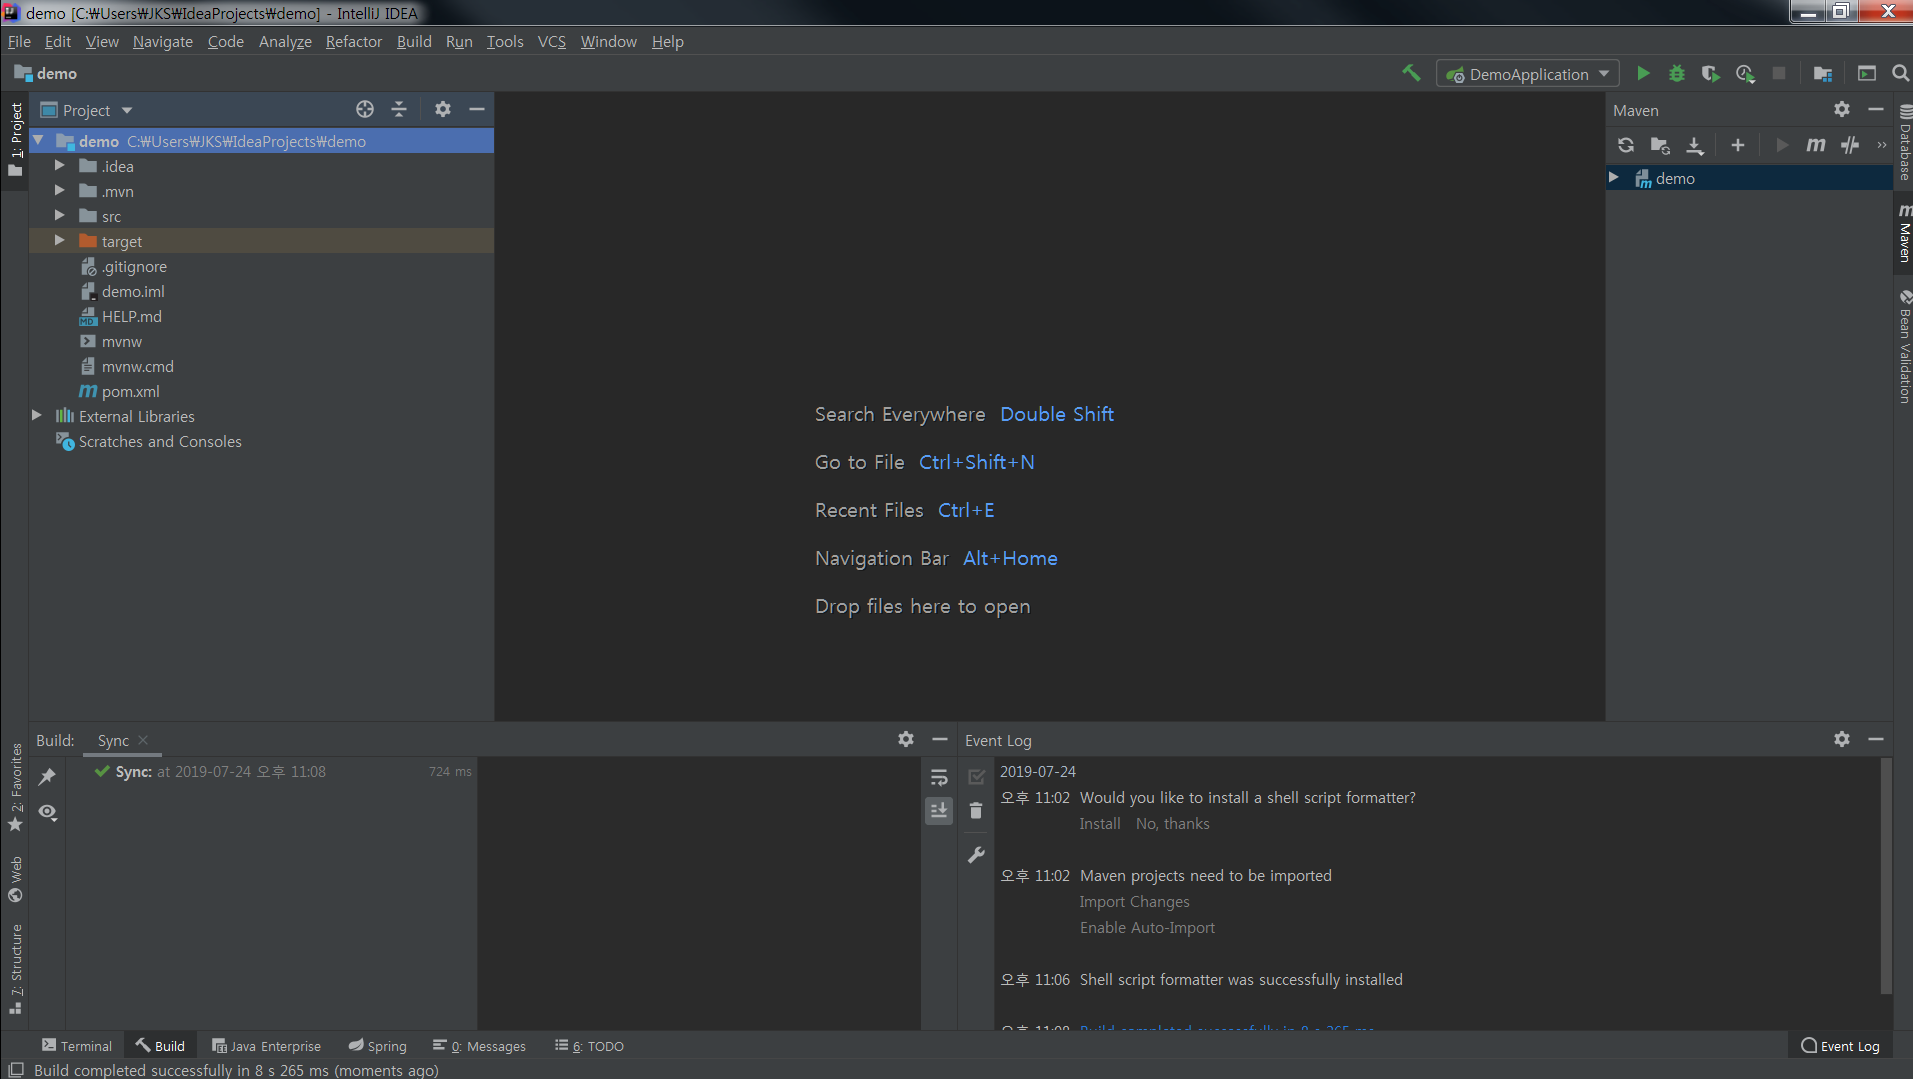Hide the Project tool window
Viewport: 1913px width, 1079px height.
tap(477, 109)
